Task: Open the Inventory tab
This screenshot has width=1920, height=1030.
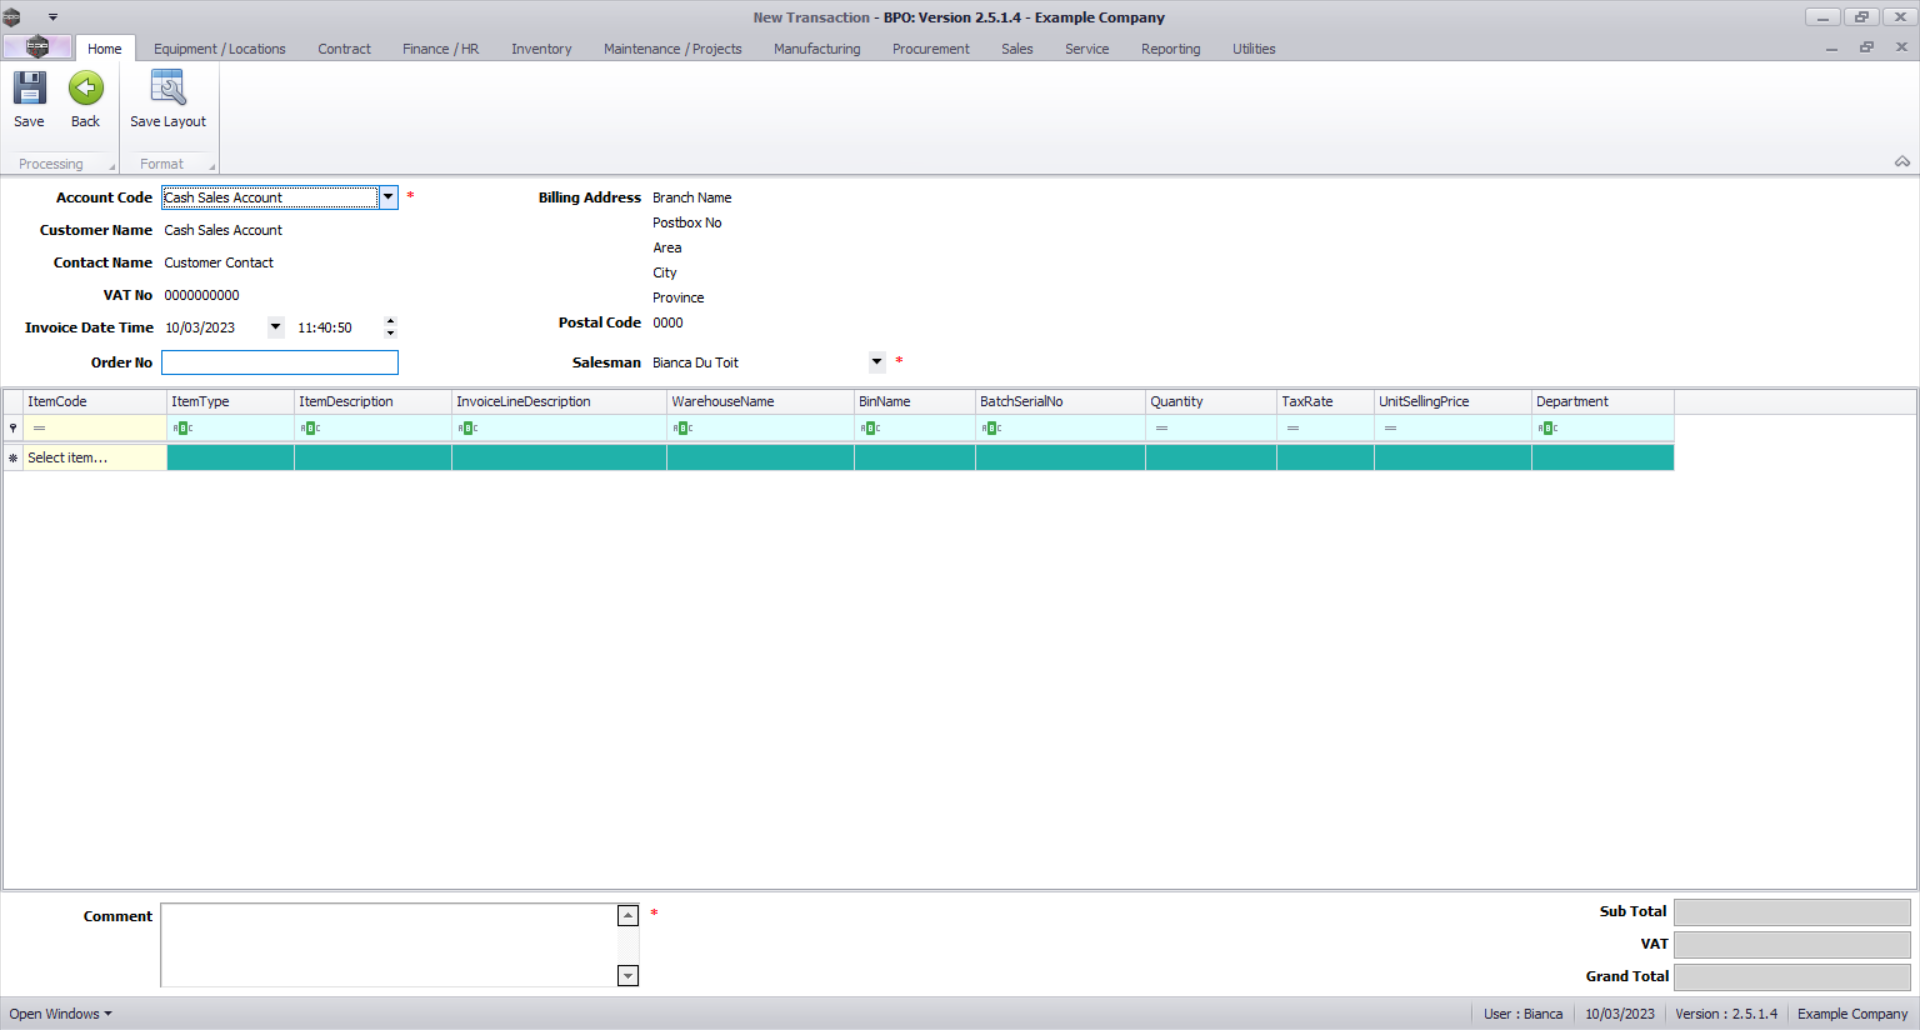Action: pyautogui.click(x=541, y=48)
